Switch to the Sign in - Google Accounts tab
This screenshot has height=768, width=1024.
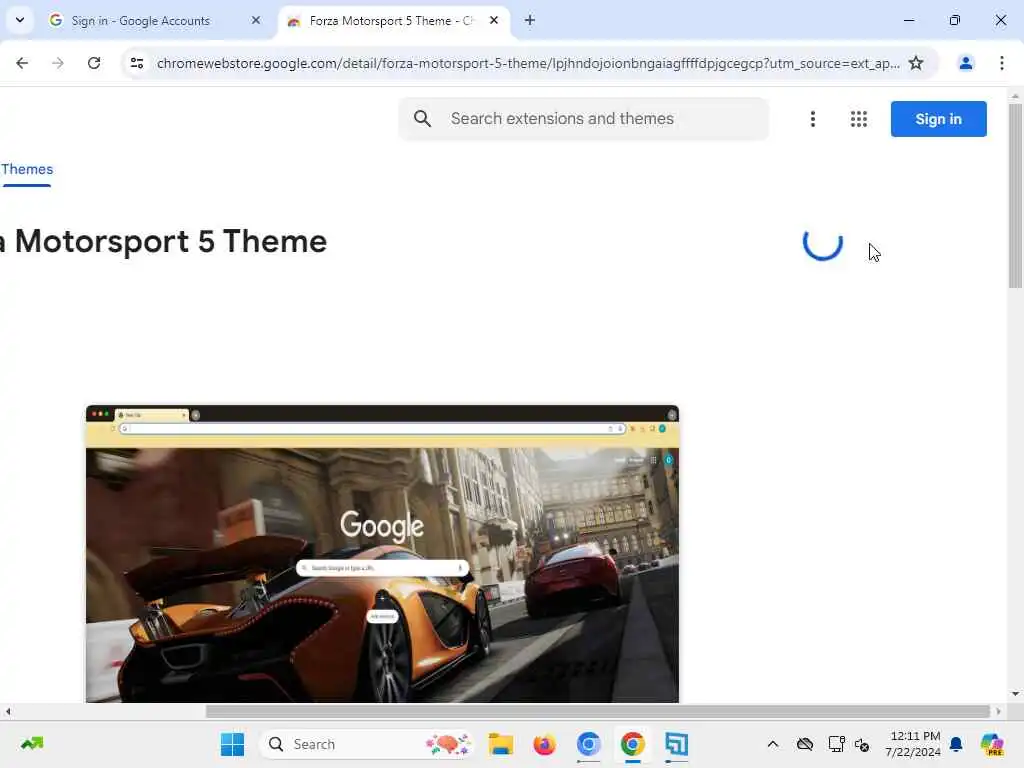tap(155, 21)
